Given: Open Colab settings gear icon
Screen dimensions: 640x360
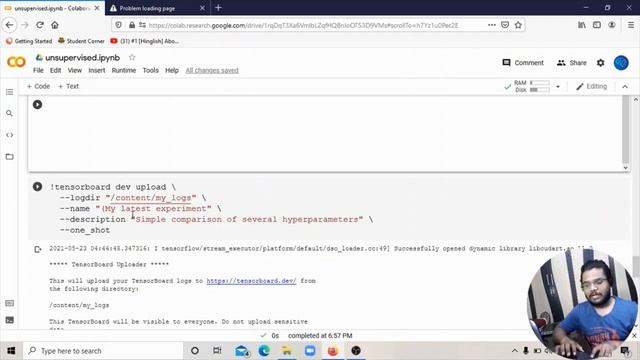Looking at the screenshot, I should [600, 63].
